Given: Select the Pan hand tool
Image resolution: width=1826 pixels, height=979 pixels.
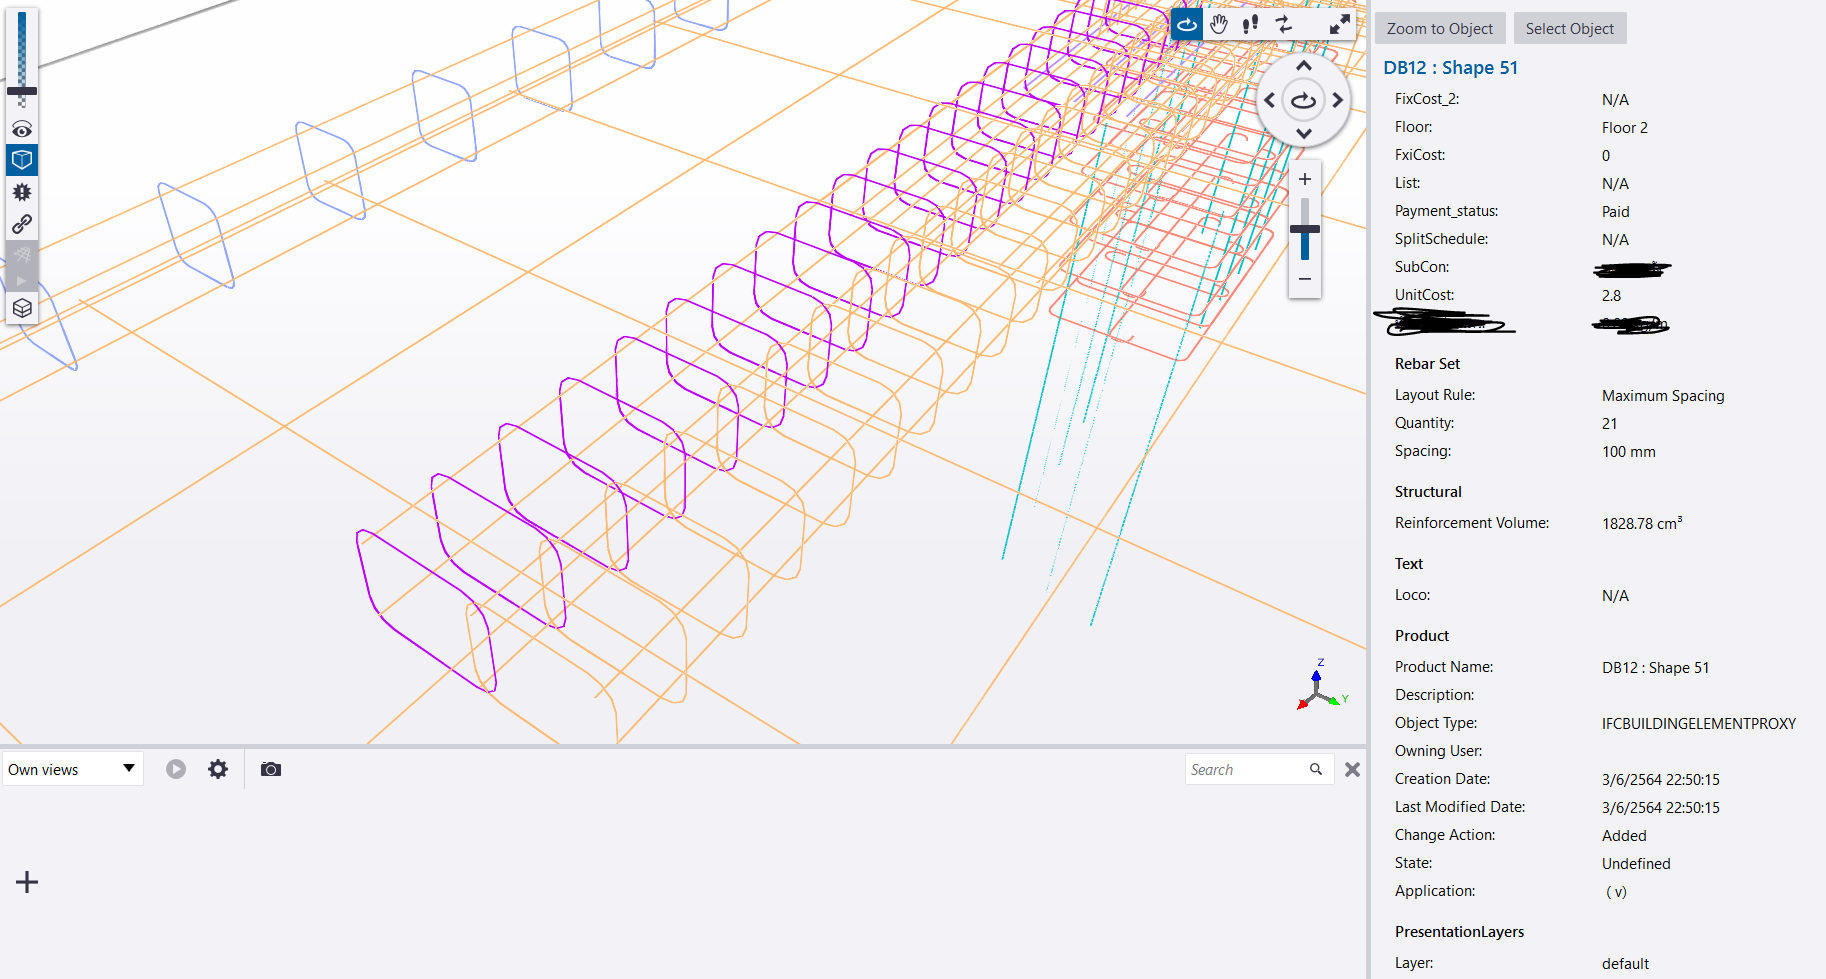Looking at the screenshot, I should [1218, 25].
